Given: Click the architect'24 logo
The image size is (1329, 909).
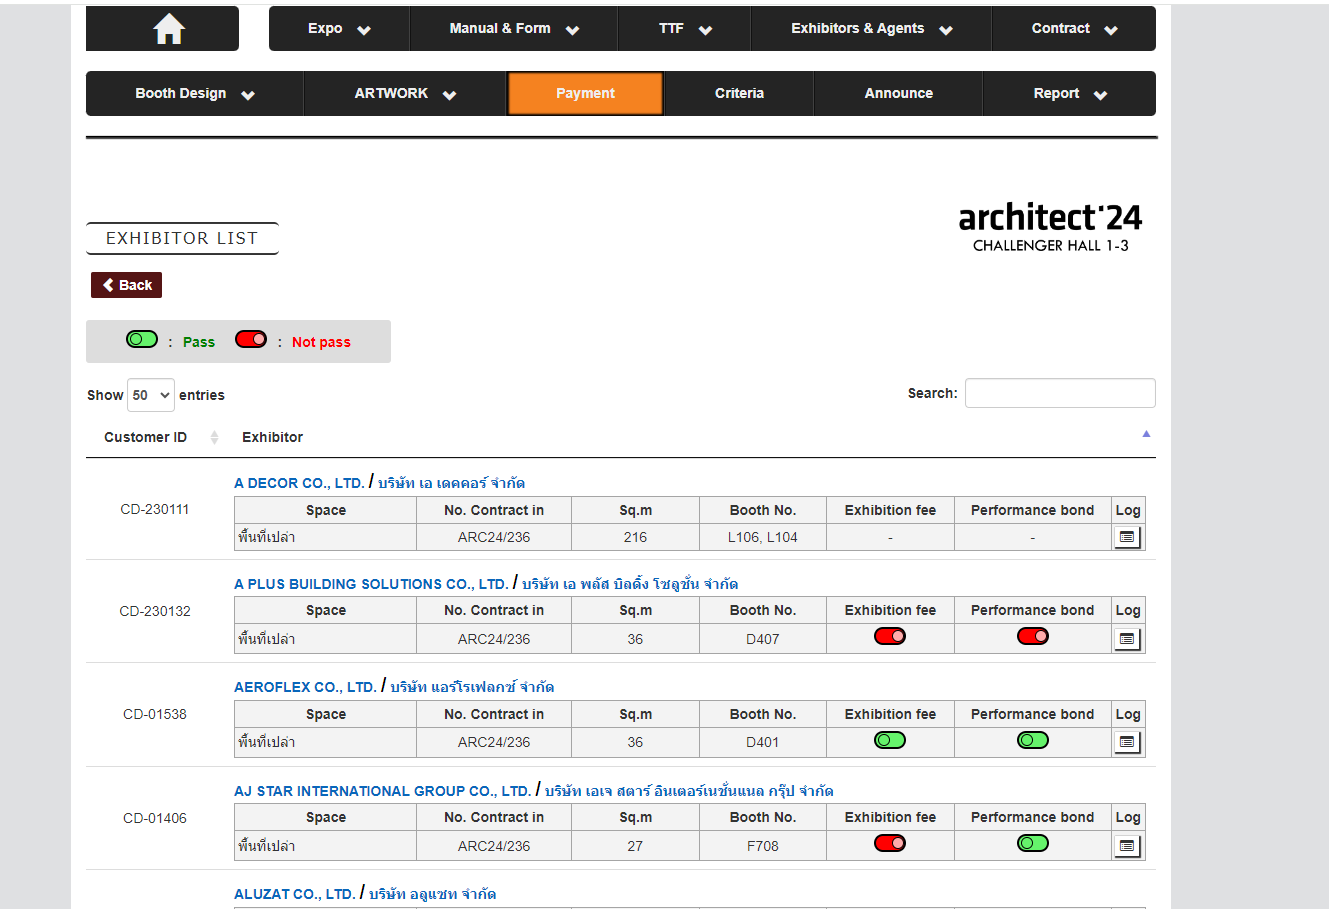Looking at the screenshot, I should [1050, 227].
